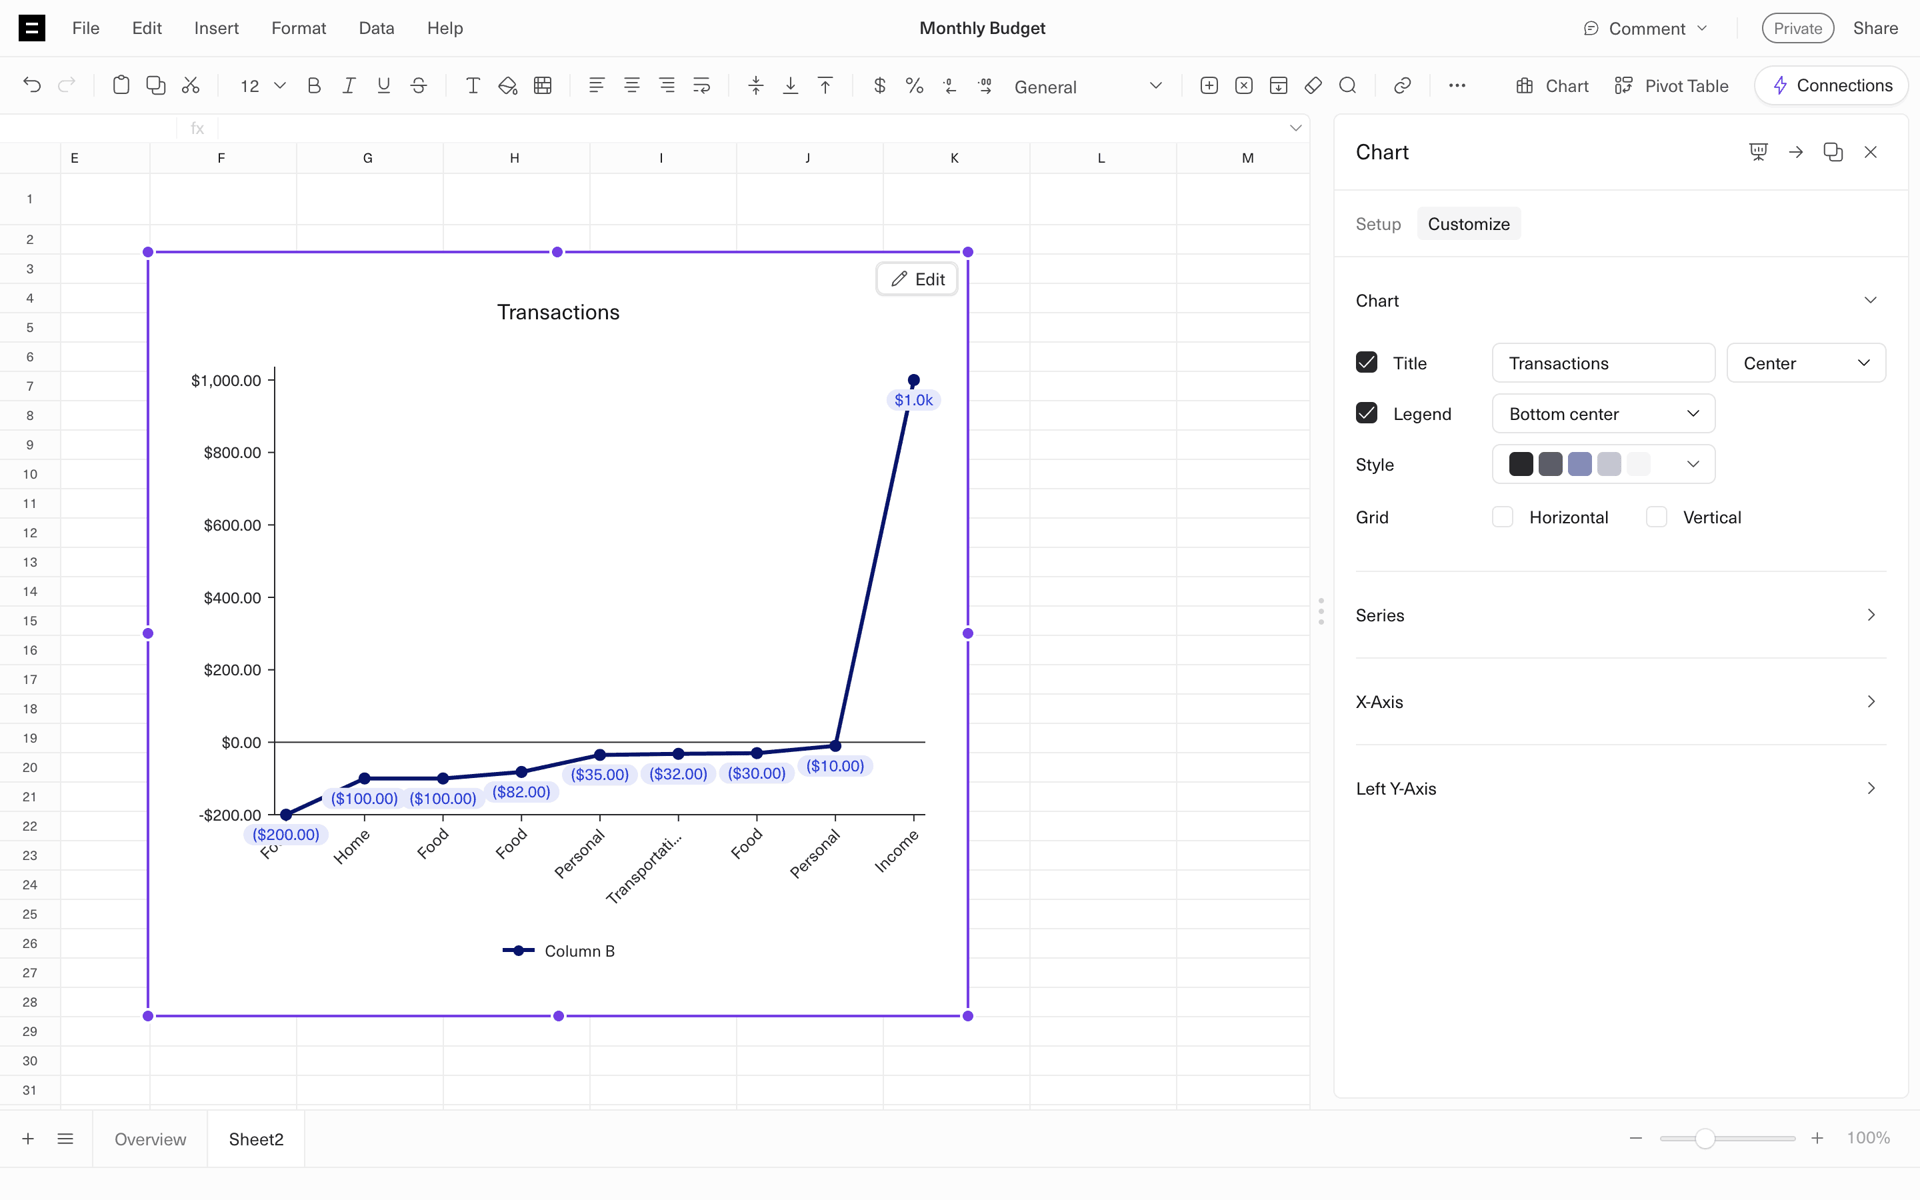Click the cut scissors icon

coord(191,86)
